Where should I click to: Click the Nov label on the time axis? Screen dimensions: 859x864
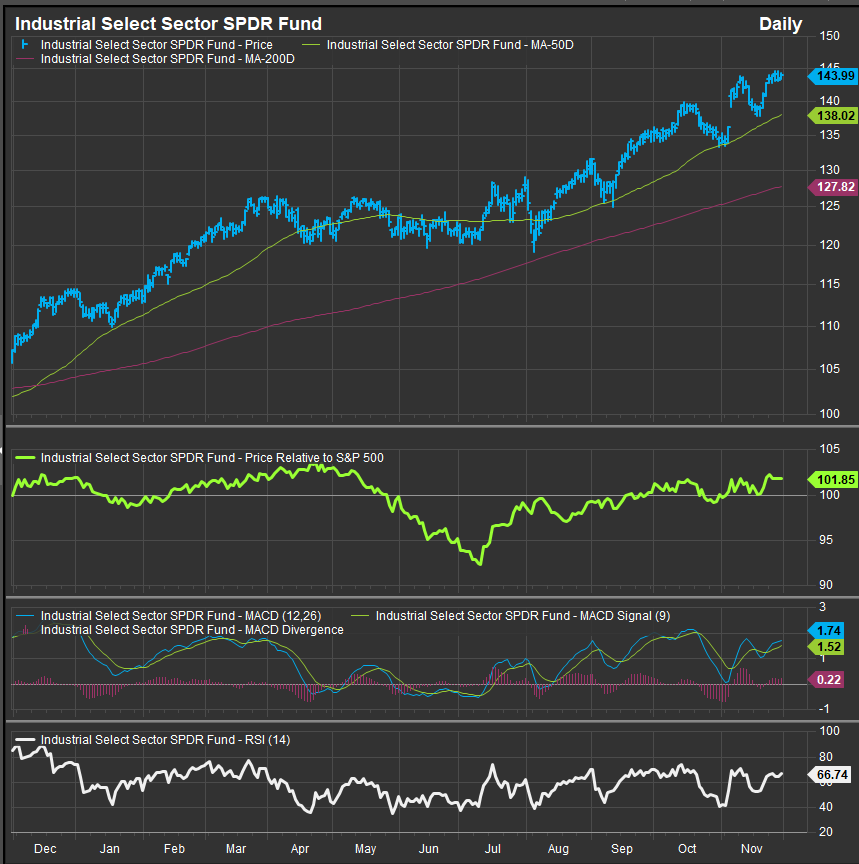pos(752,849)
